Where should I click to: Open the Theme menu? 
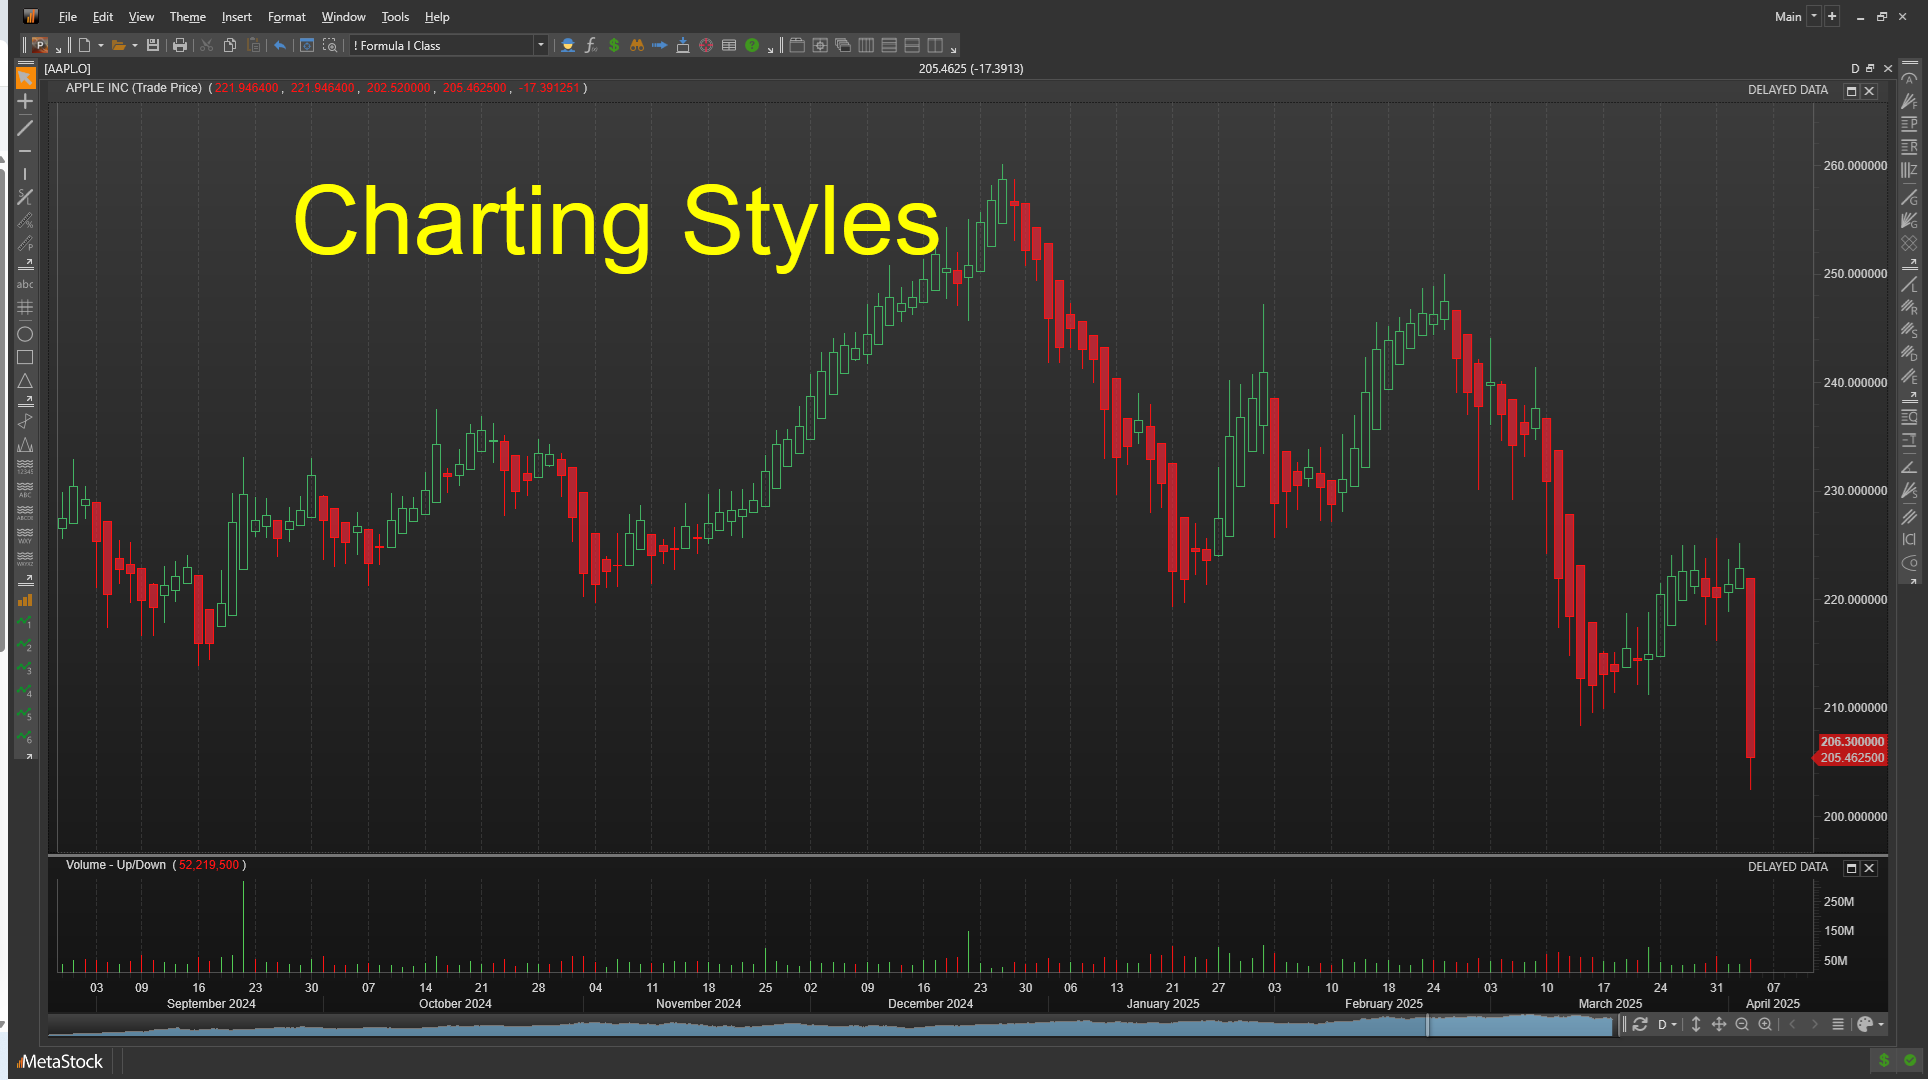187,17
